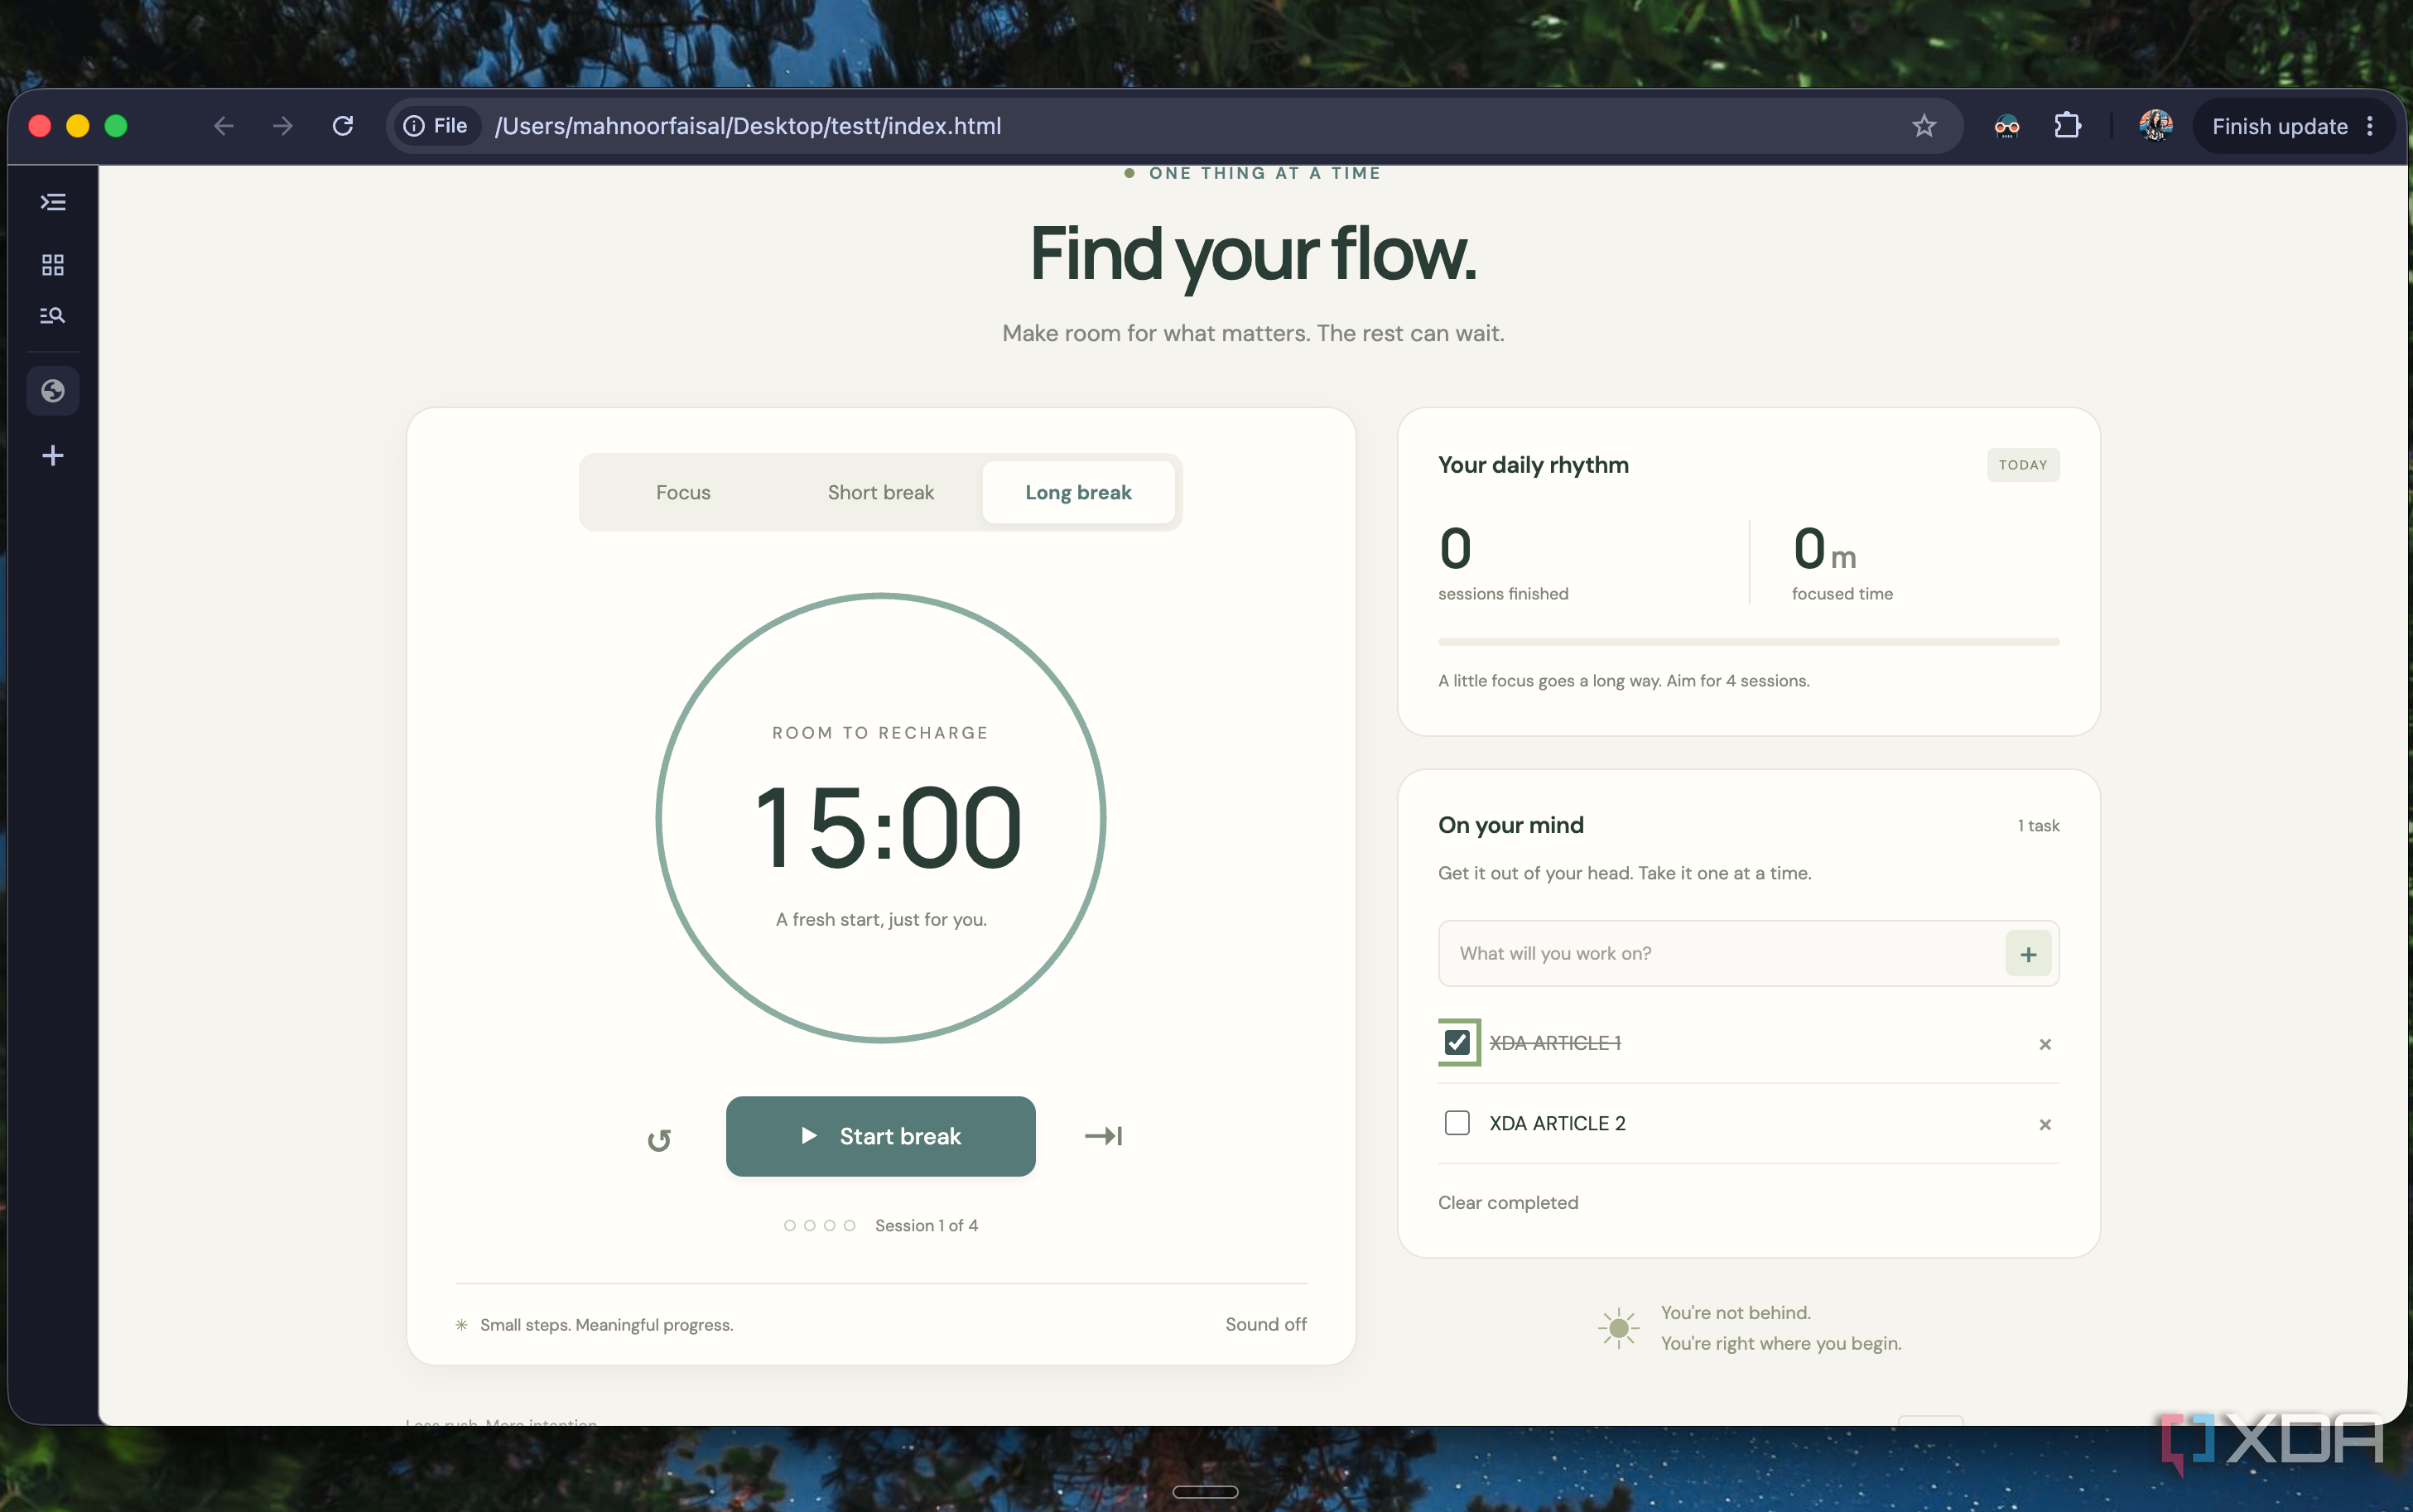Bookmark this page with the star icon
This screenshot has width=2413, height=1512.
click(x=1924, y=126)
